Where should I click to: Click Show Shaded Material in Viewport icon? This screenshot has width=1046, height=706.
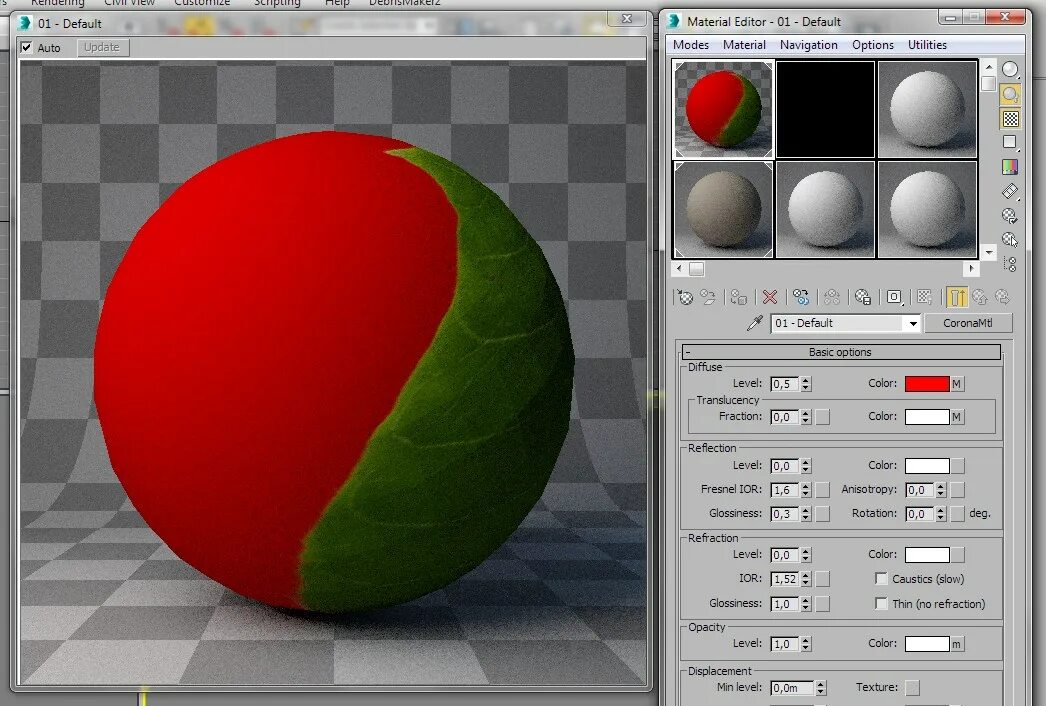coord(925,297)
